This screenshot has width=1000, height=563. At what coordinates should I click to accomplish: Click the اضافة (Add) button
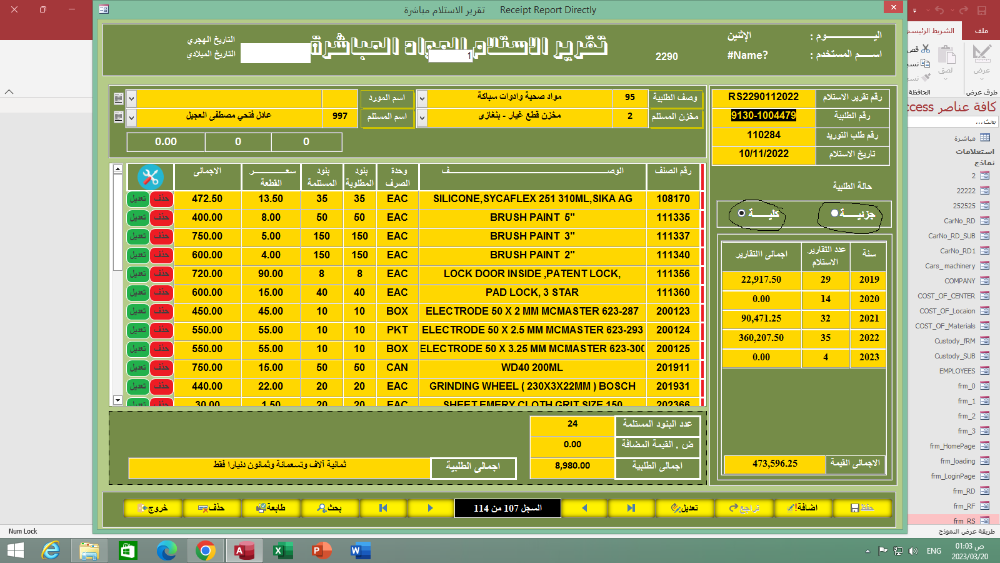click(x=802, y=508)
